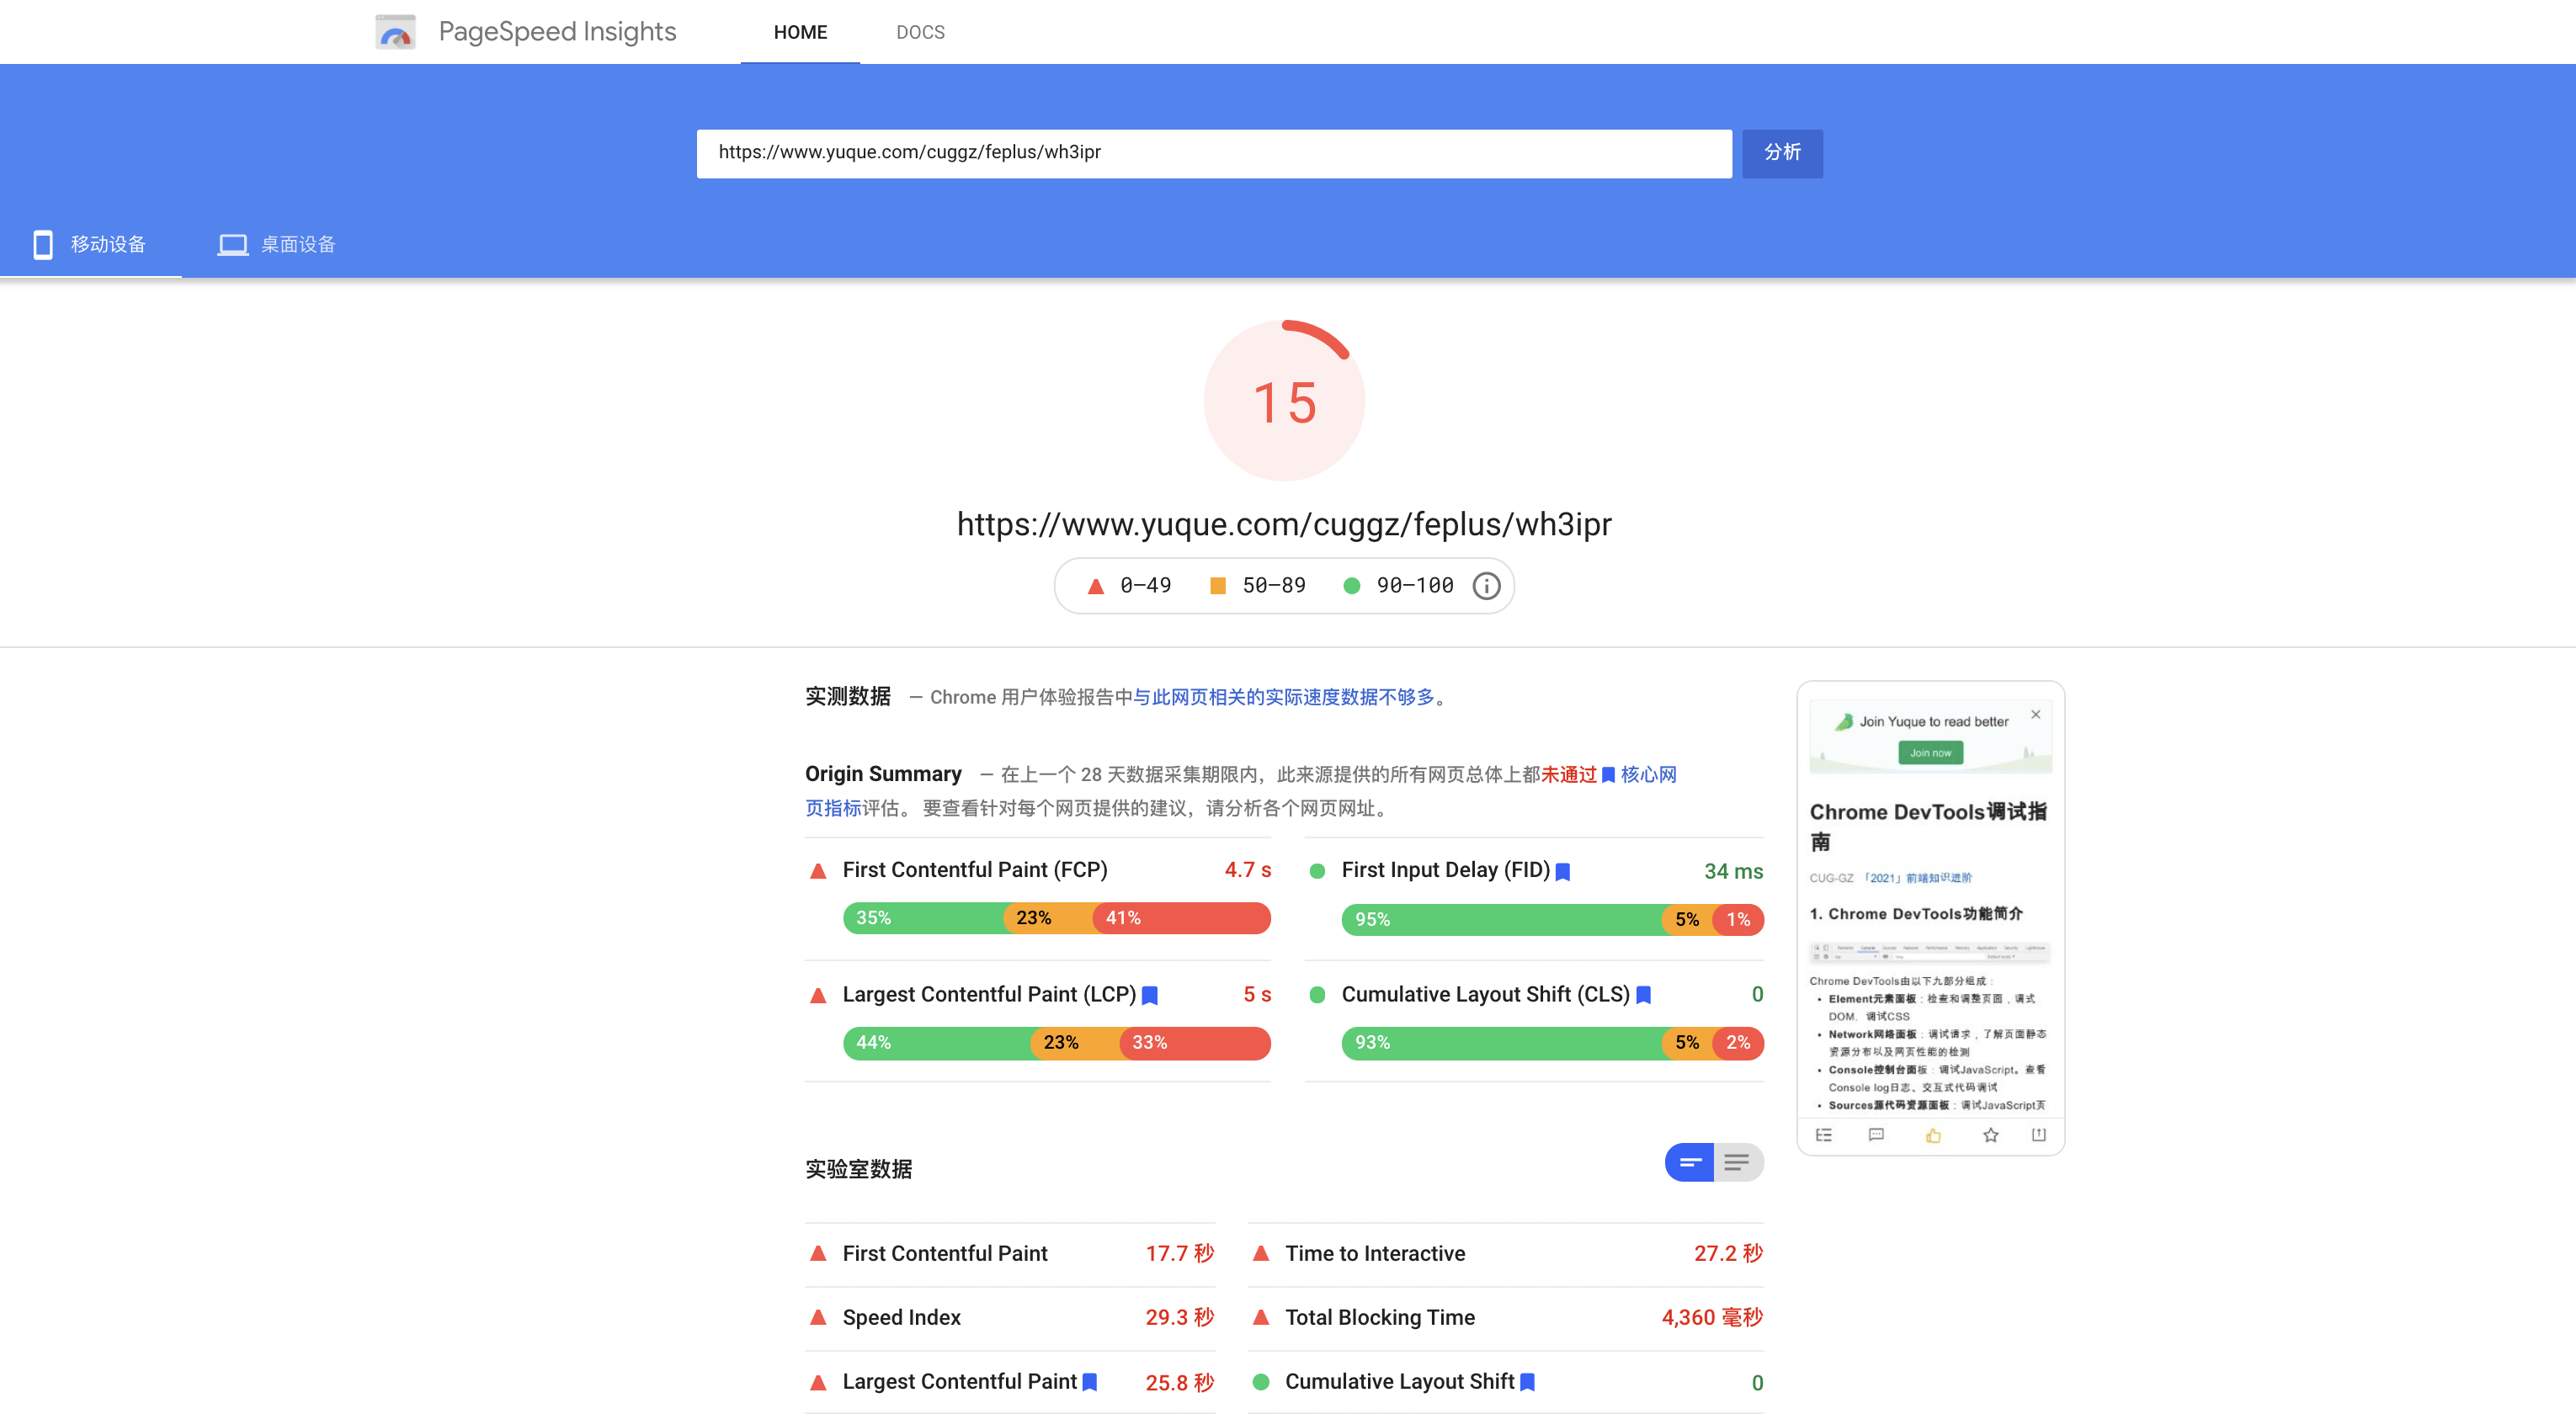Click the URL input field
The image size is (2576, 1414).
1213,153
